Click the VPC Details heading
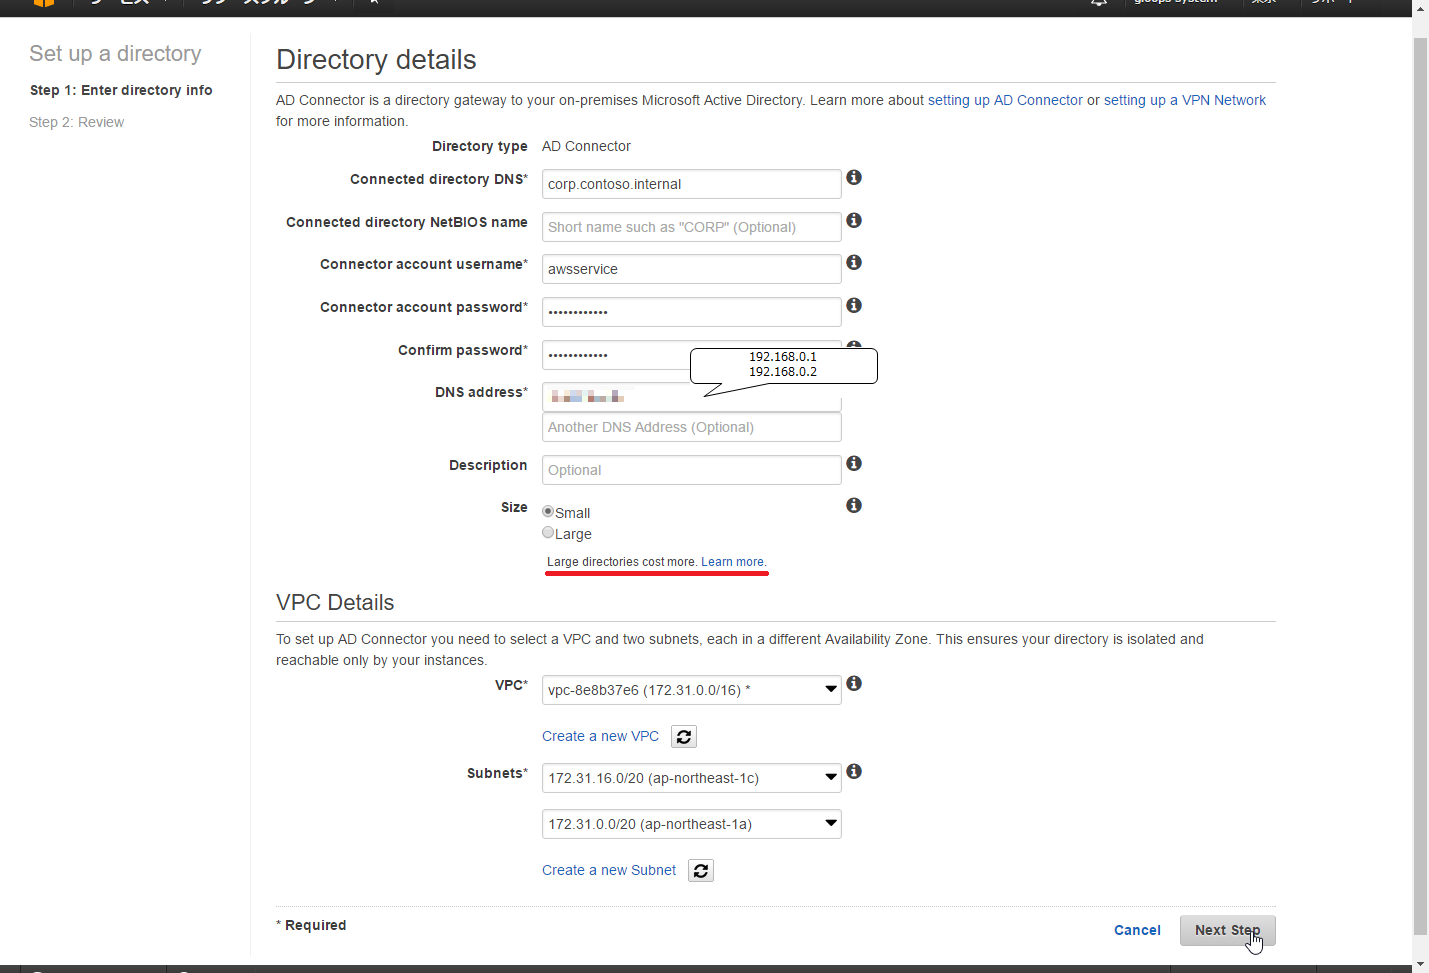This screenshot has height=973, width=1429. [x=335, y=602]
